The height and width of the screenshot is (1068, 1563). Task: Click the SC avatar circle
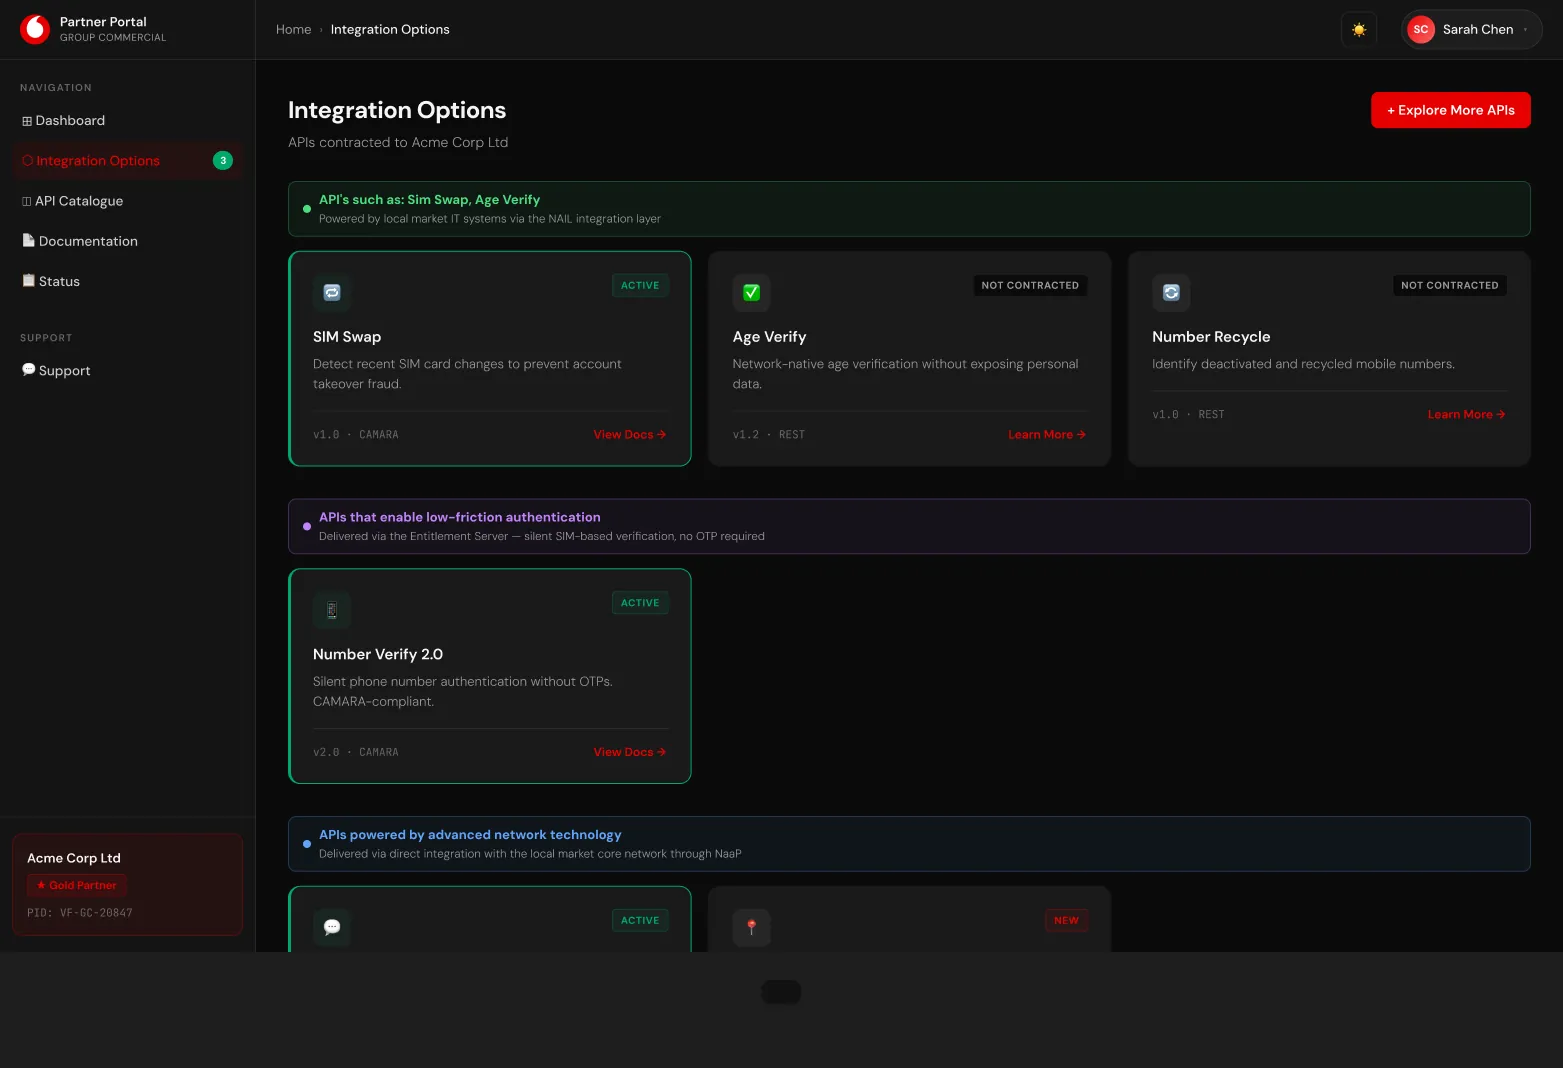(x=1421, y=30)
